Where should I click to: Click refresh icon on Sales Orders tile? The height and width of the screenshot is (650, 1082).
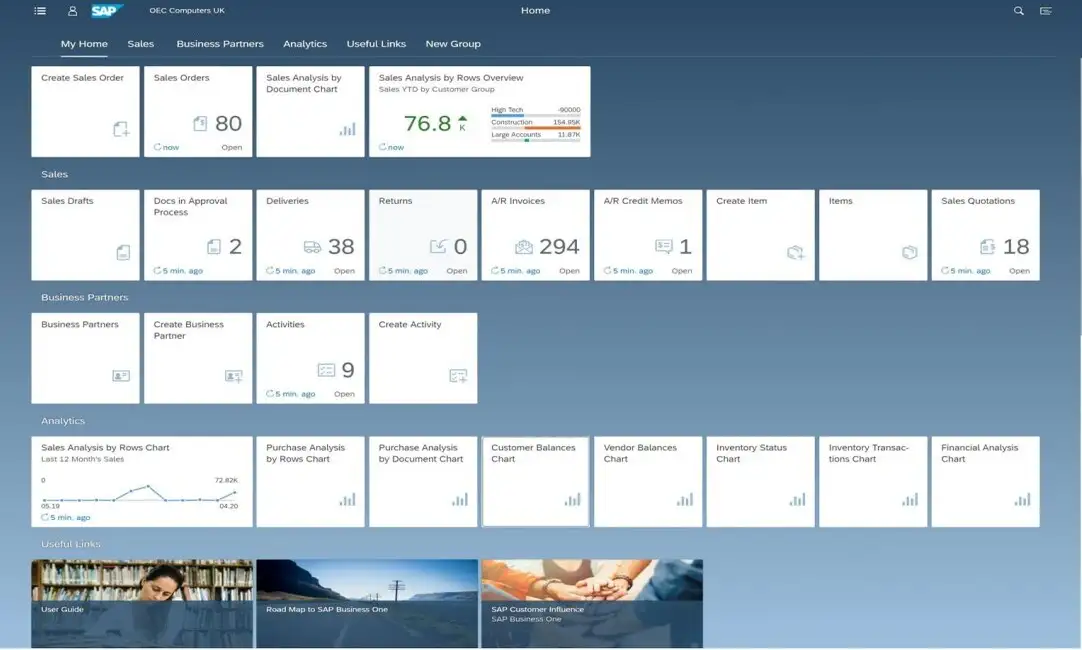tap(157, 147)
